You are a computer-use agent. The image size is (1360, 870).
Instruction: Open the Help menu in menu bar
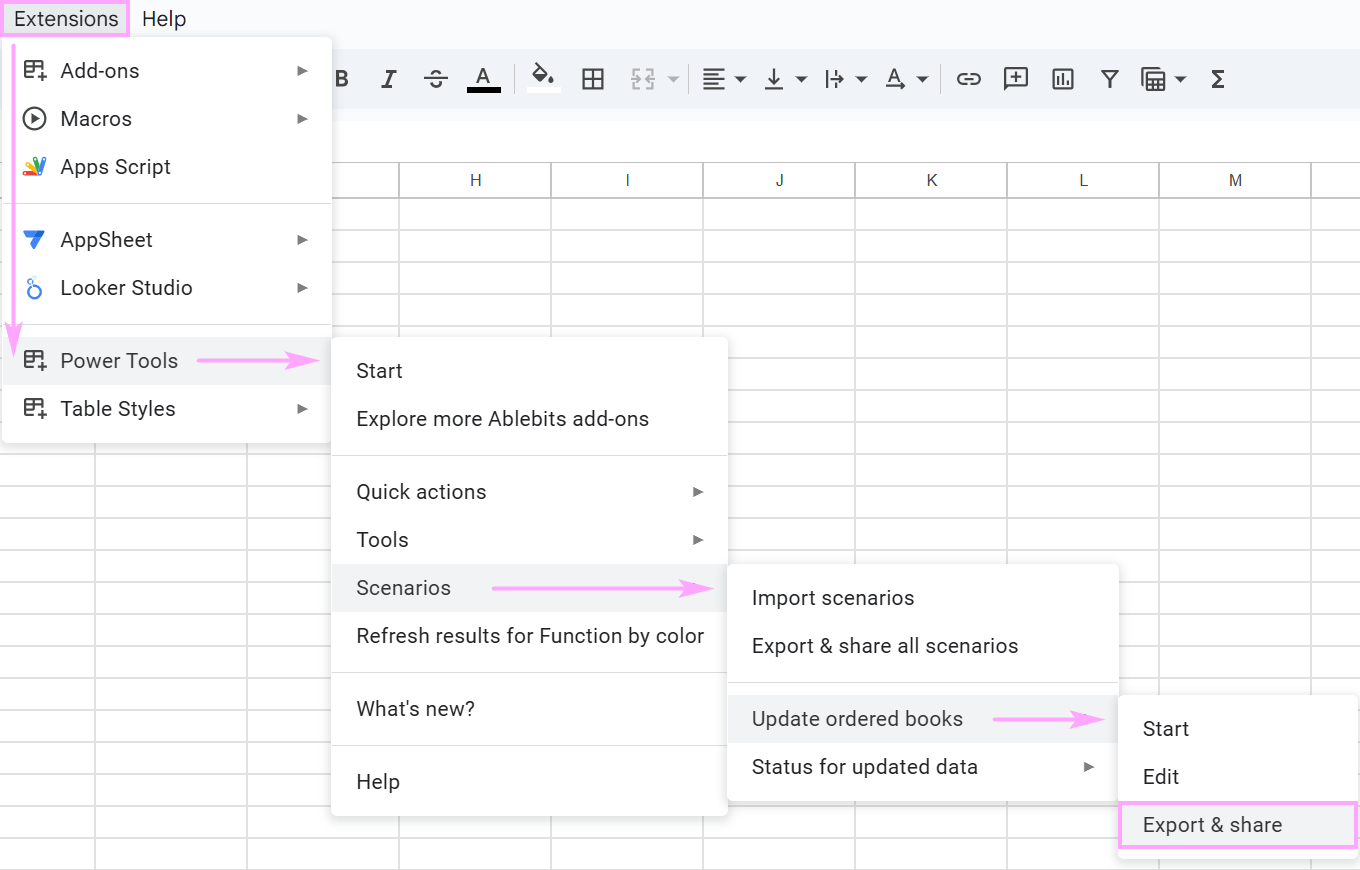click(164, 19)
